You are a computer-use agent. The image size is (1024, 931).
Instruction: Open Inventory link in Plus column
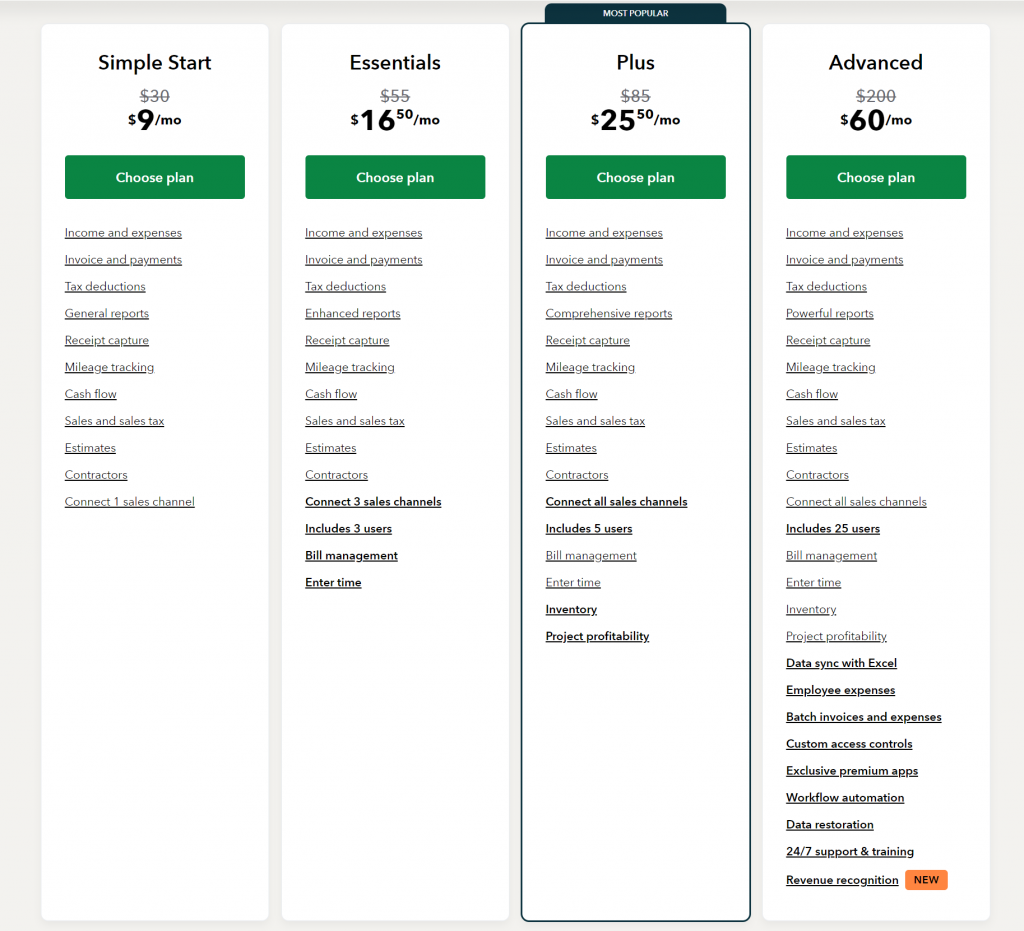570,609
